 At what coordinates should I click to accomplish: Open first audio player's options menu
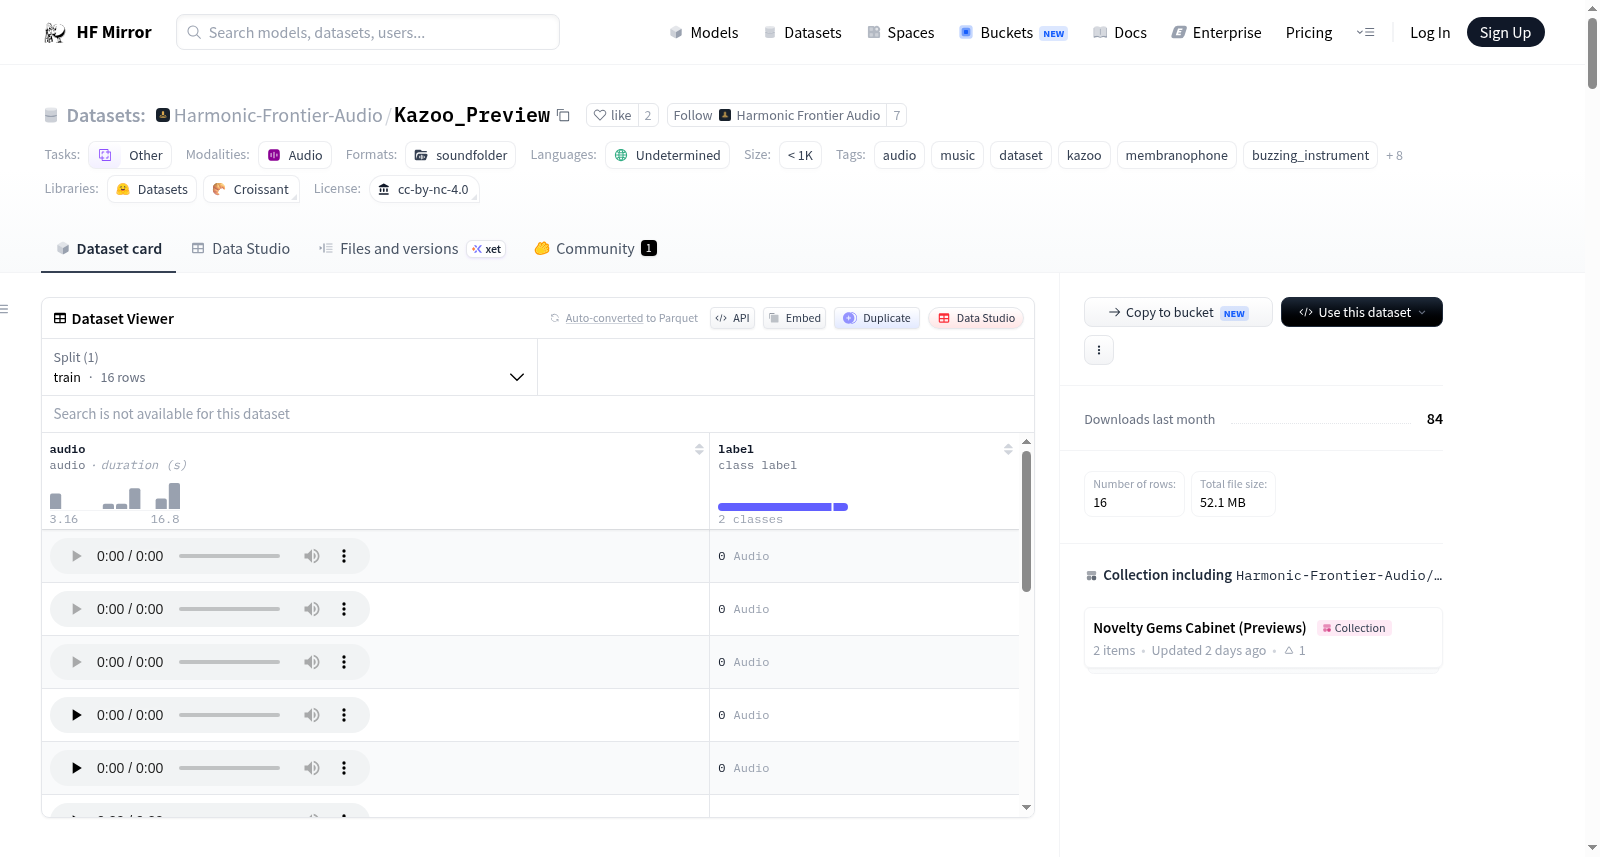click(x=344, y=556)
